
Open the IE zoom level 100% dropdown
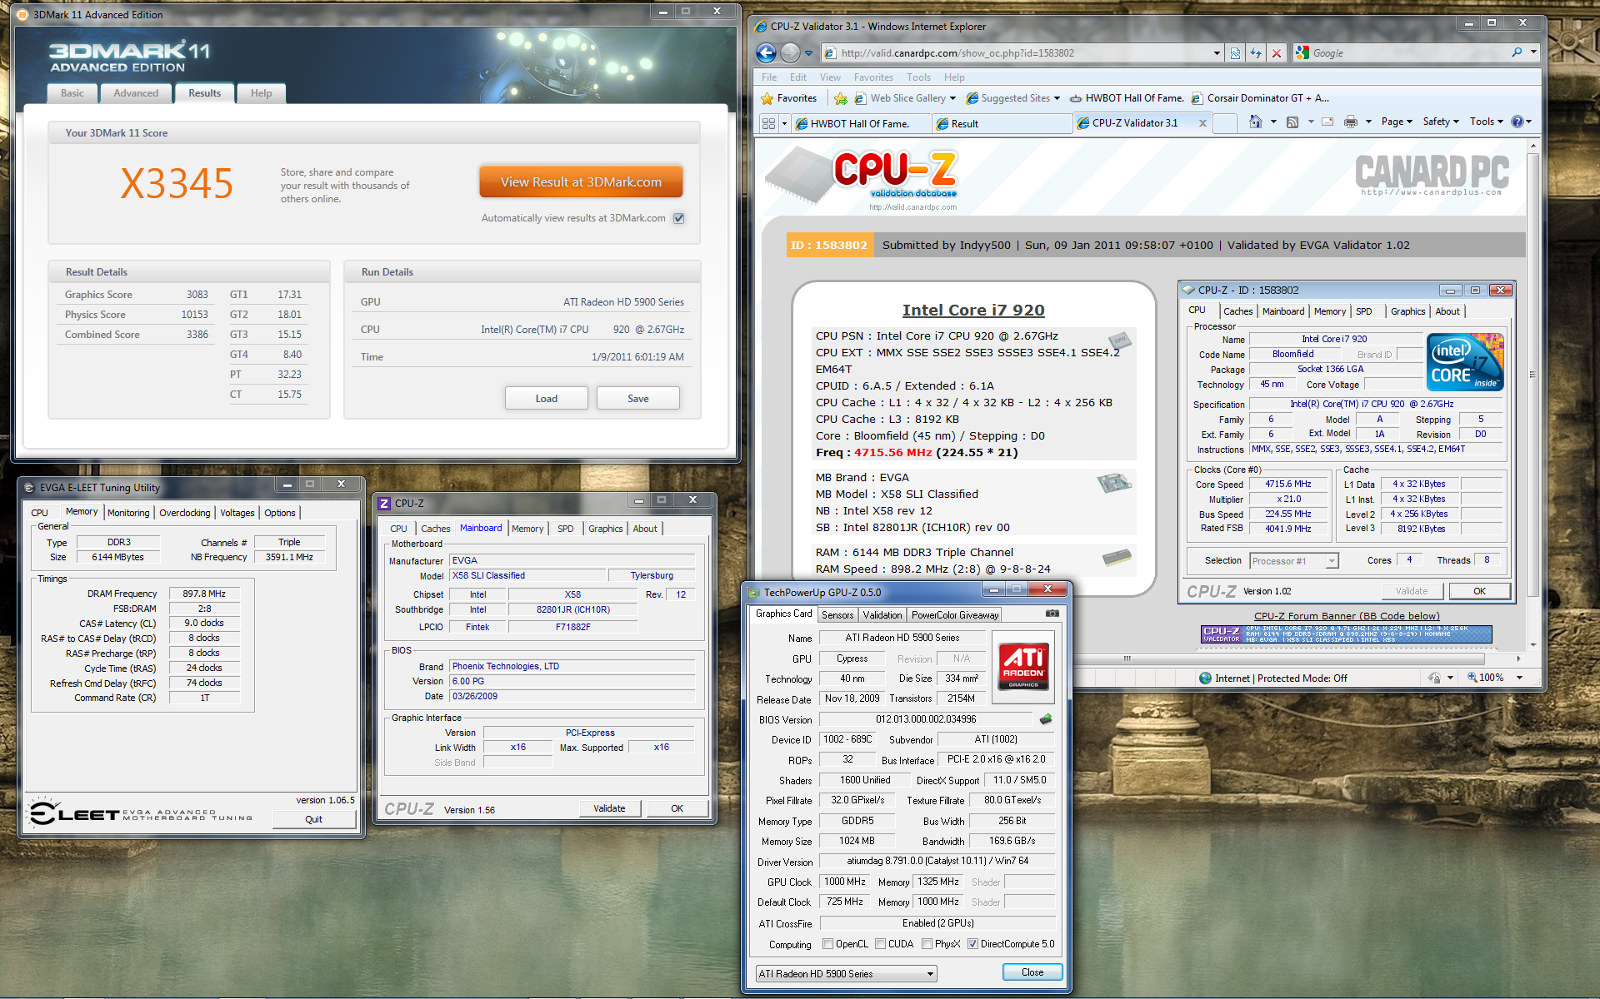point(1519,678)
